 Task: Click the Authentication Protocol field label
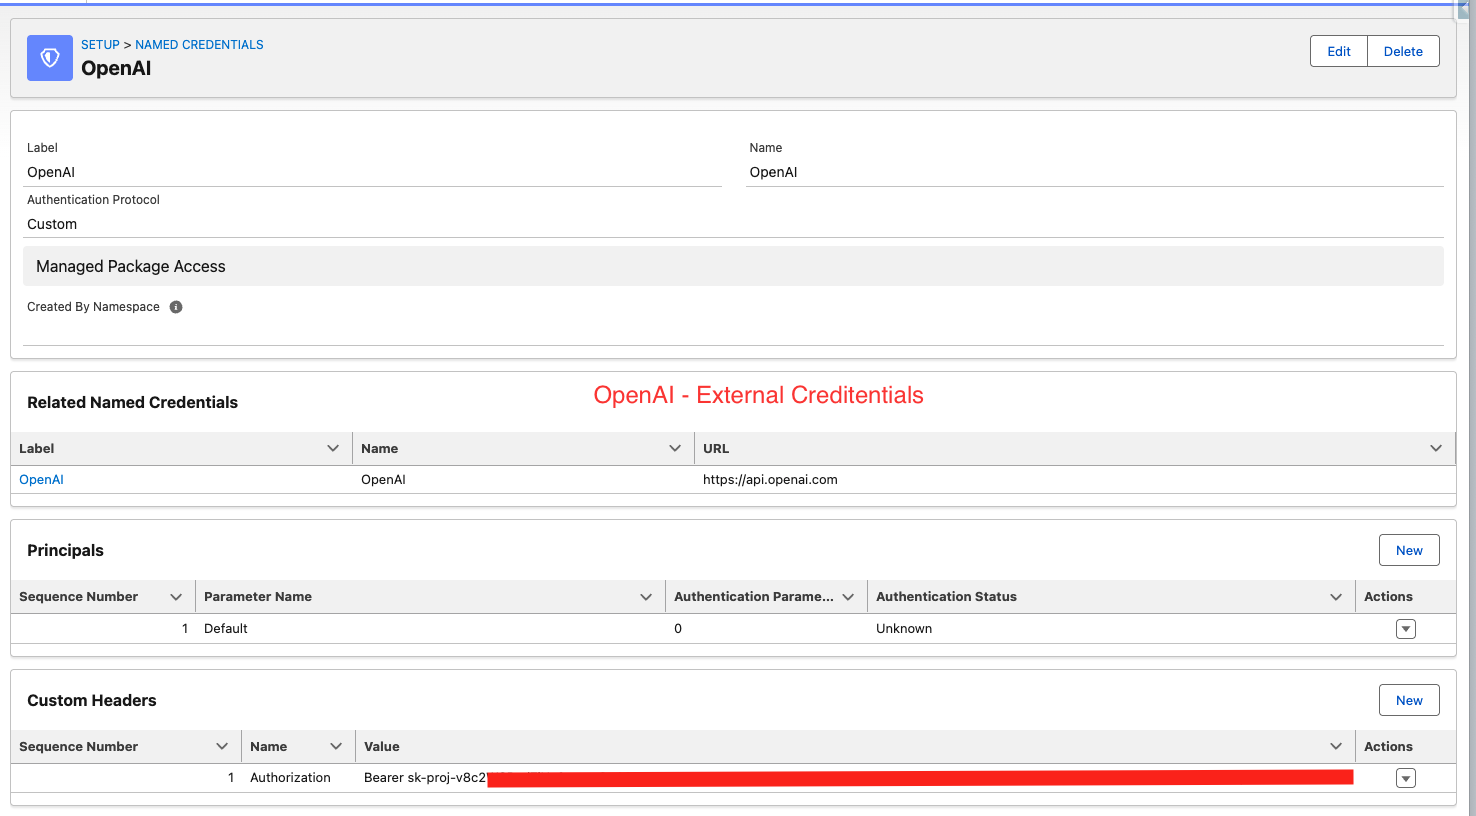click(x=93, y=200)
